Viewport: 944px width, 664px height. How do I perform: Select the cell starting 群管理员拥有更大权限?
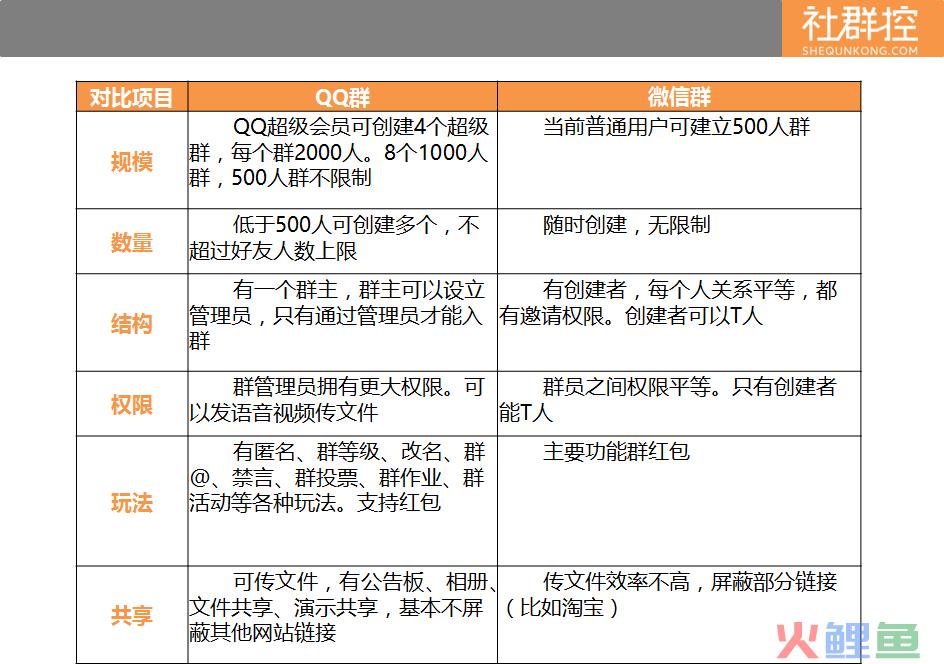pos(343,404)
